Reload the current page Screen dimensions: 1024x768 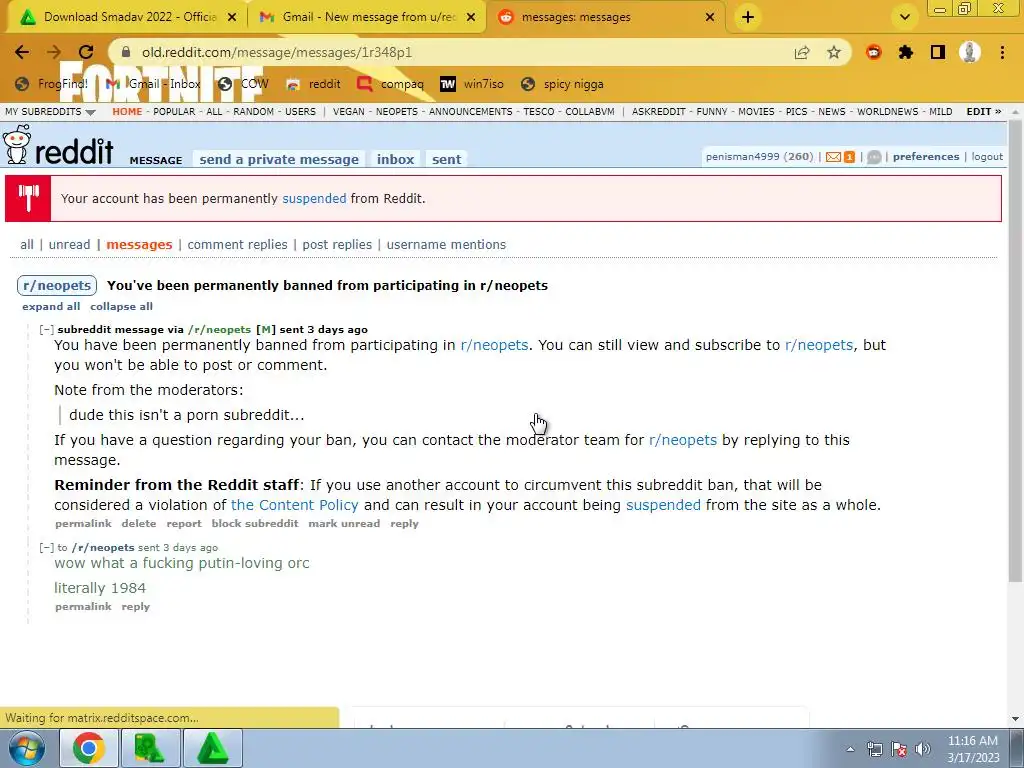point(86,52)
